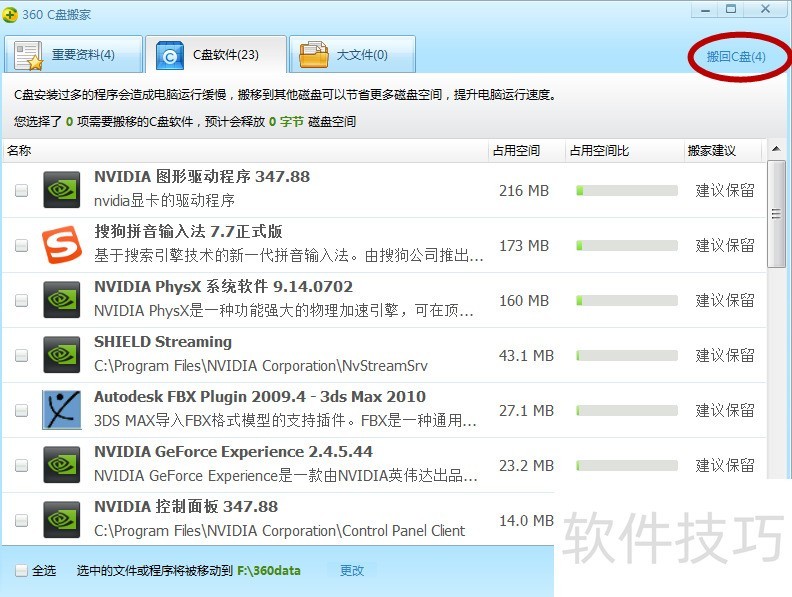Click the 360 C盘搬家 title logo icon
The width and height of the screenshot is (792, 597).
coord(10,15)
